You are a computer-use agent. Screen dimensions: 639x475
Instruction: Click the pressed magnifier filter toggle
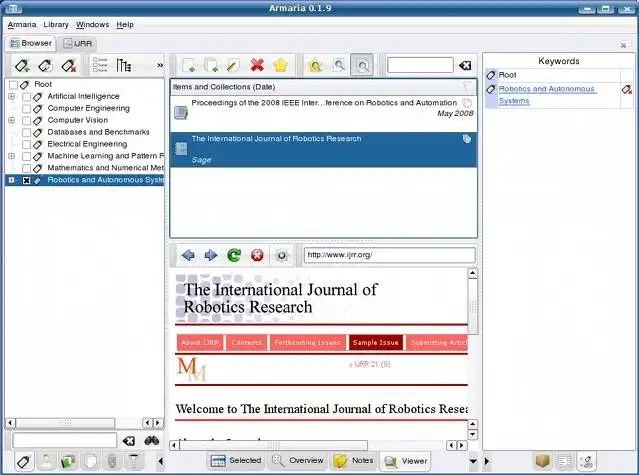[362, 65]
